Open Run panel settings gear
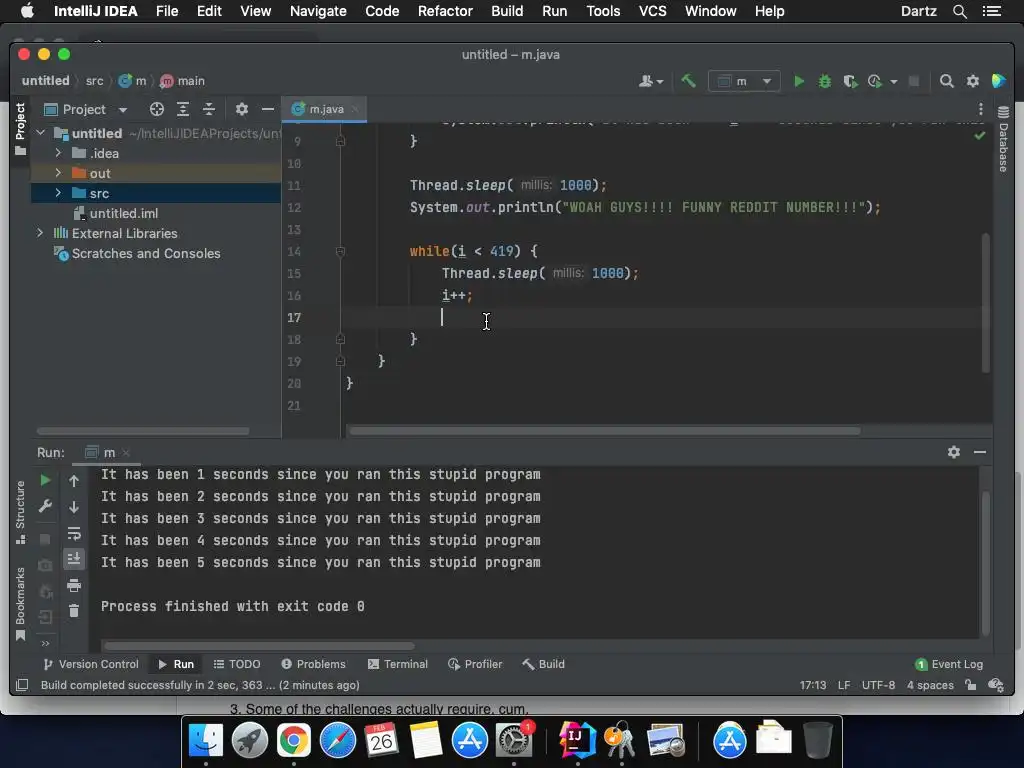Viewport: 1024px width, 768px height. pyautogui.click(x=953, y=452)
